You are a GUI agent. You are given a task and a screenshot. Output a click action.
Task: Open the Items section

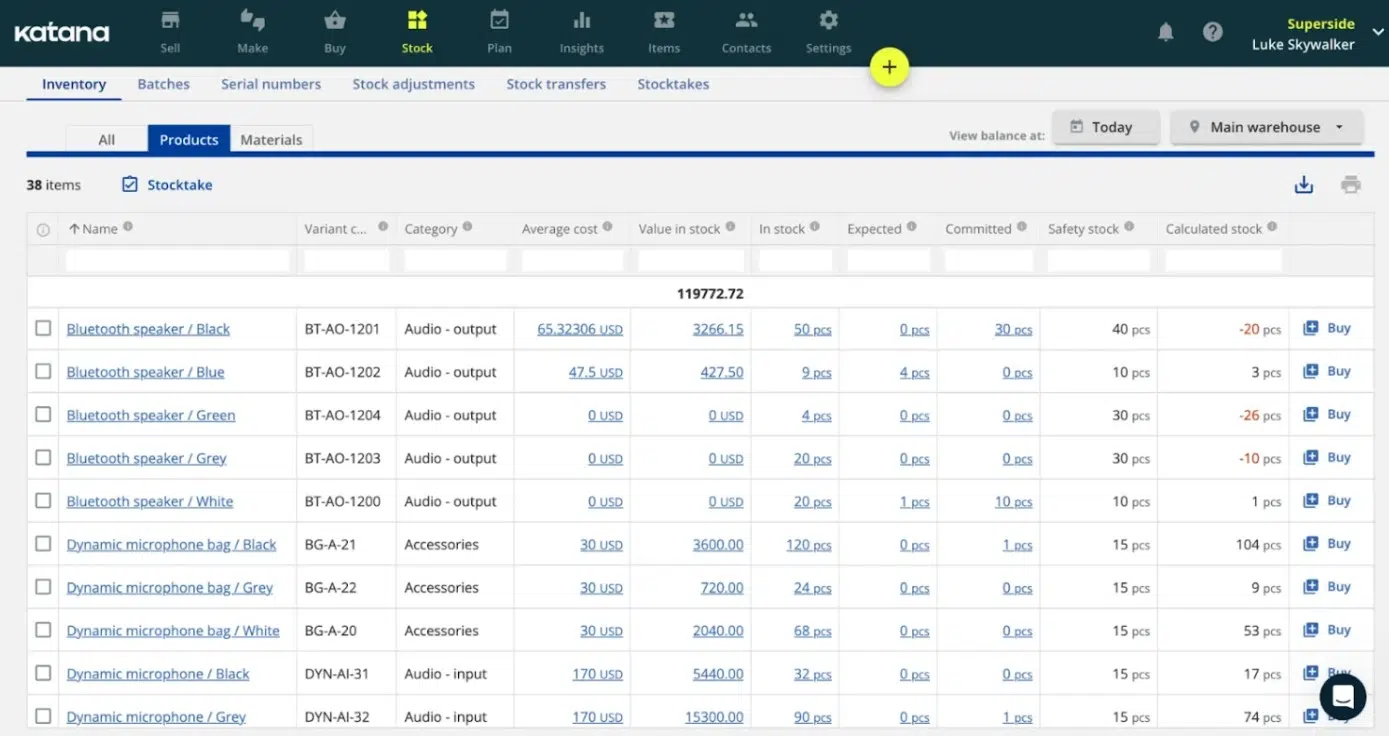[x=663, y=31]
